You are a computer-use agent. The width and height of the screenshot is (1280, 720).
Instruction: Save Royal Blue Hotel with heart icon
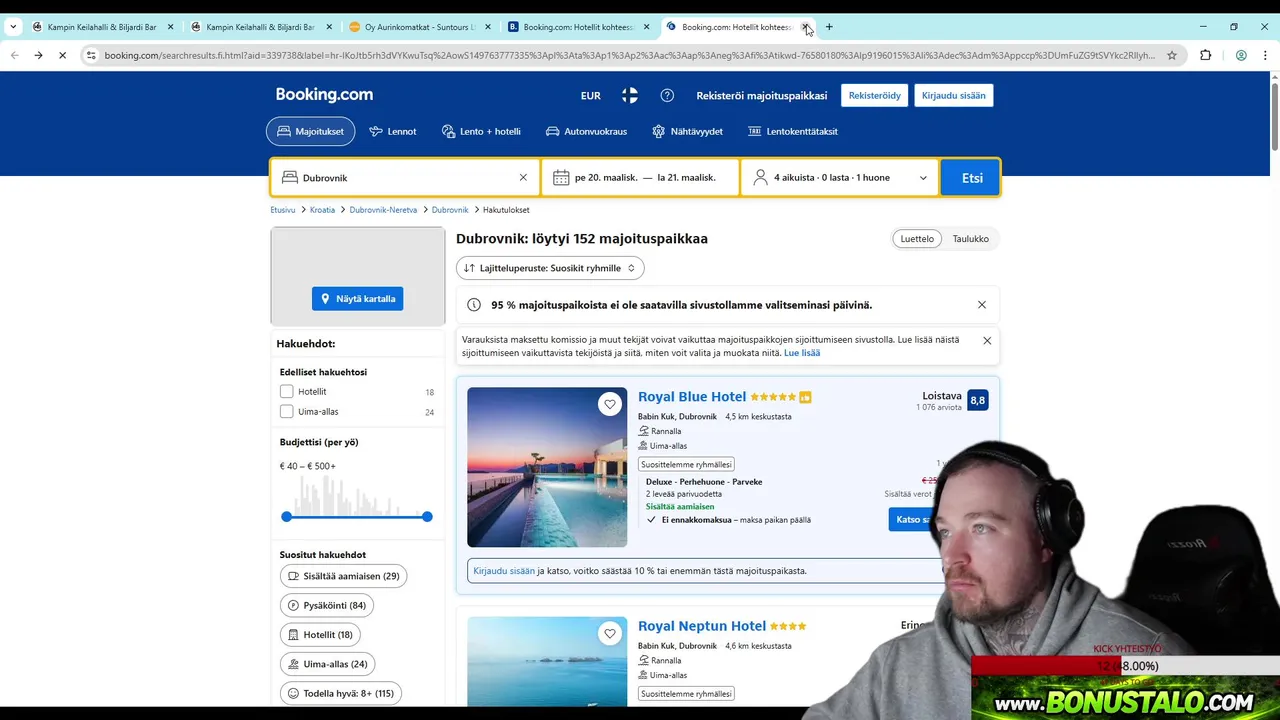click(610, 404)
